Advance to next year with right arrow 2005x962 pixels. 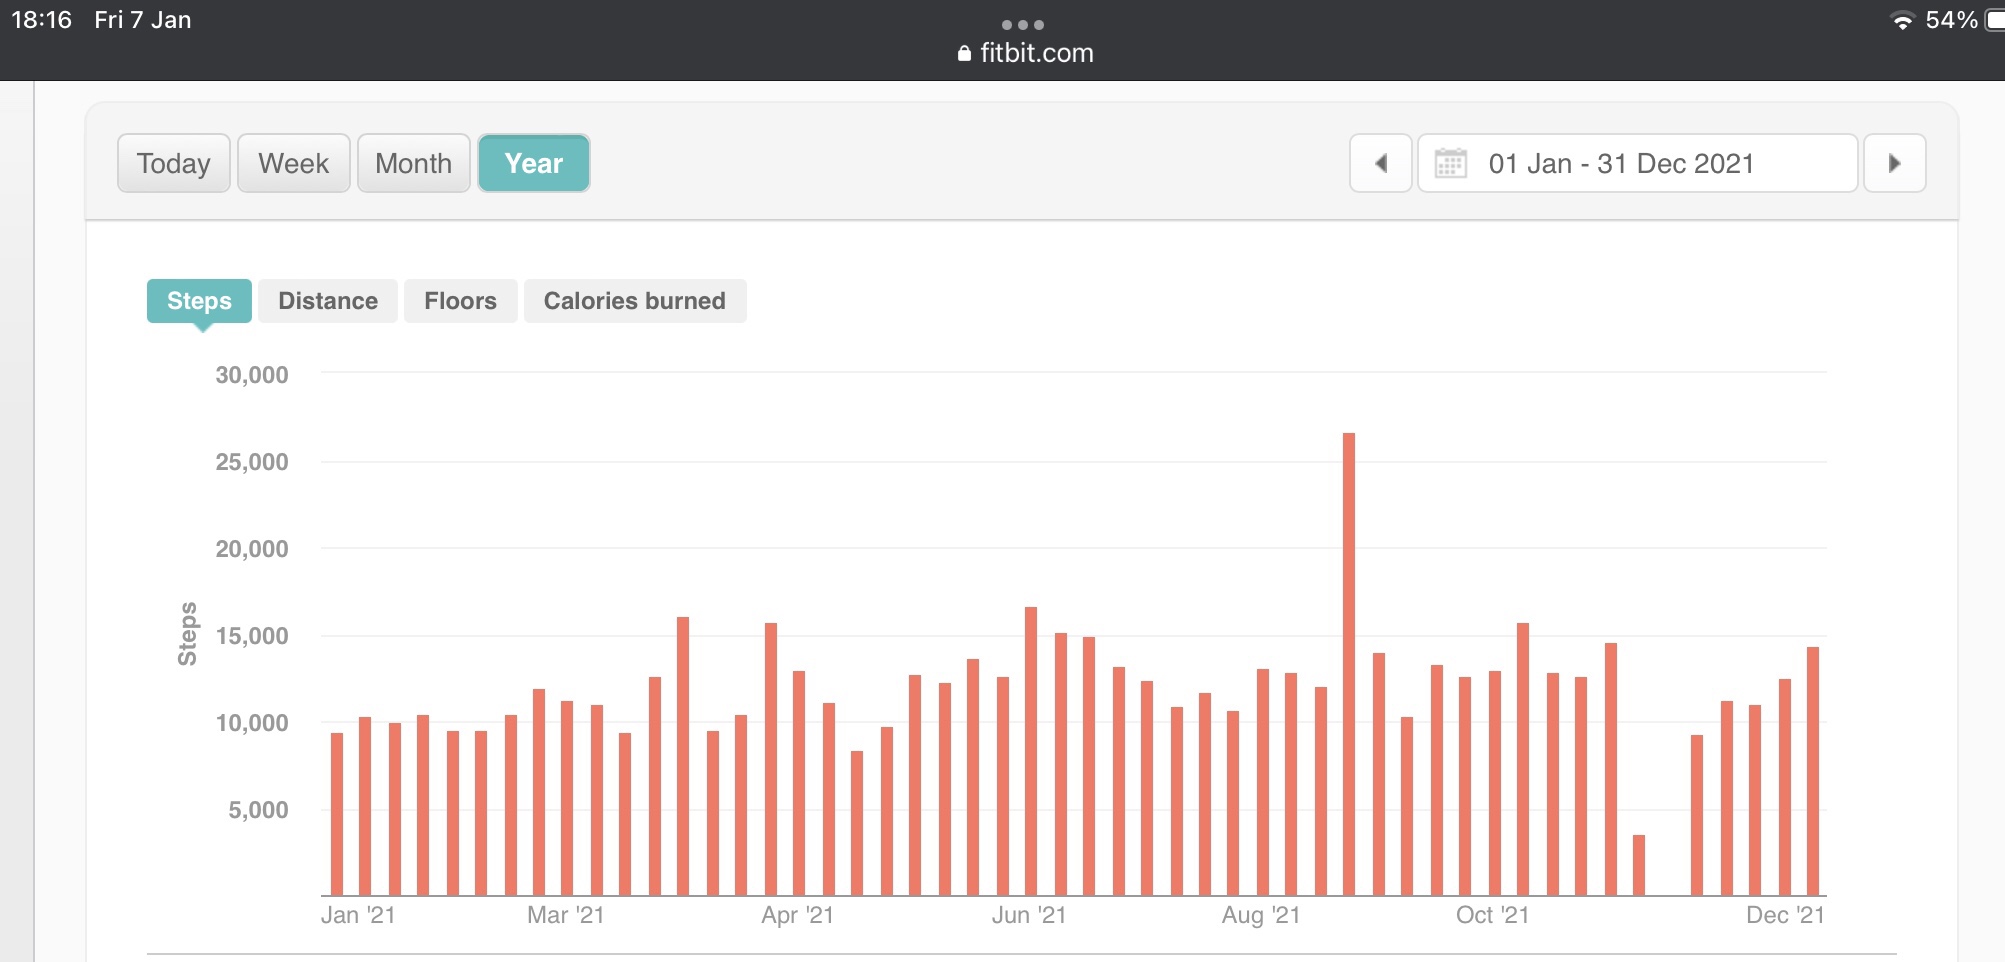click(x=1894, y=163)
